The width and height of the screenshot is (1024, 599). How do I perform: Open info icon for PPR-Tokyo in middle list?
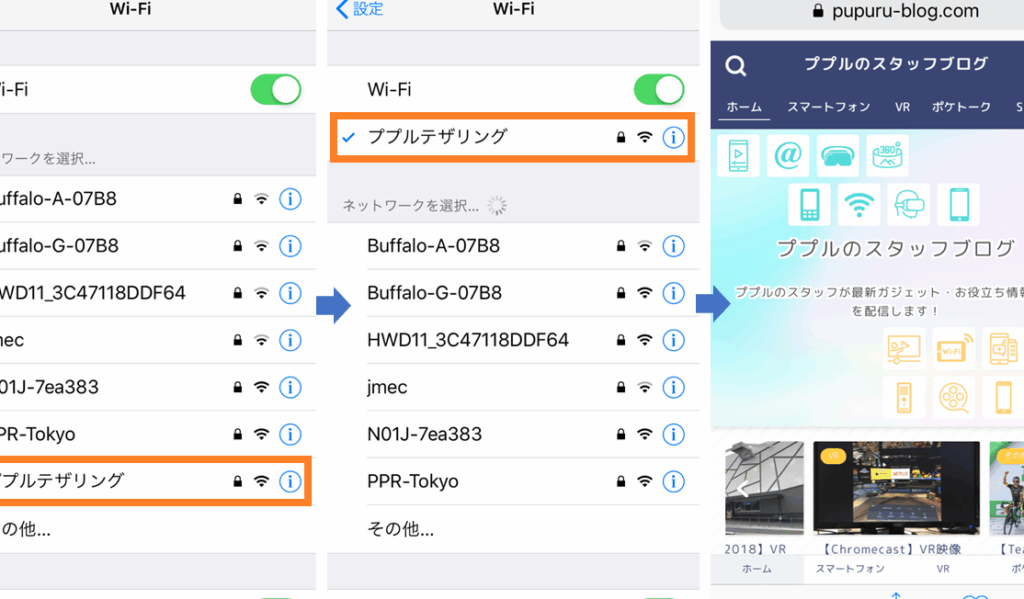coord(673,481)
